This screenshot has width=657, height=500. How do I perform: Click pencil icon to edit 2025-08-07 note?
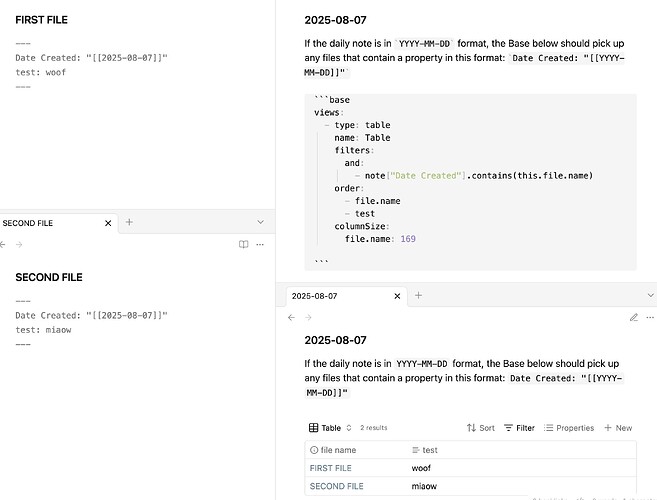pyautogui.click(x=633, y=317)
